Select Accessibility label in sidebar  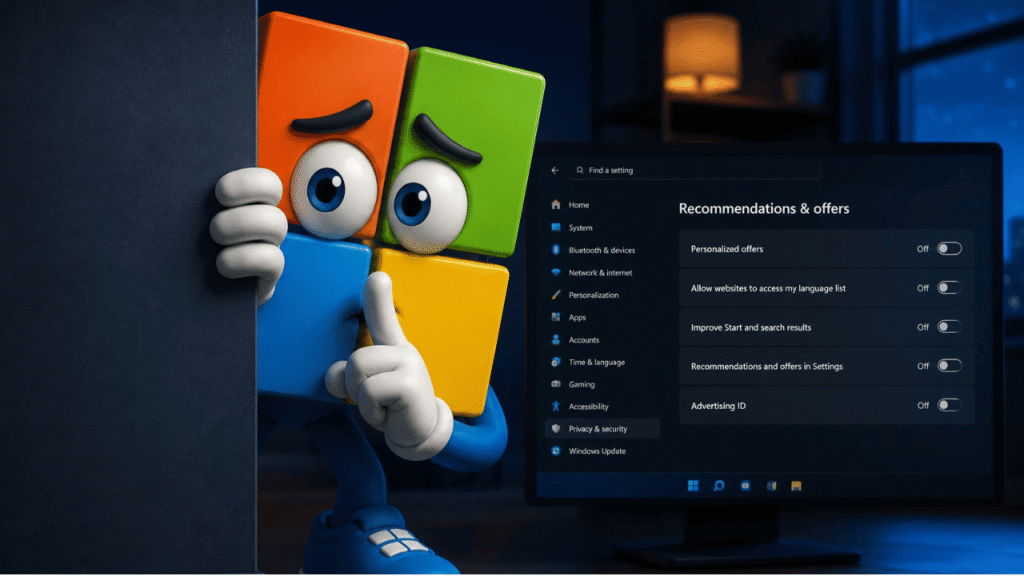(x=588, y=407)
